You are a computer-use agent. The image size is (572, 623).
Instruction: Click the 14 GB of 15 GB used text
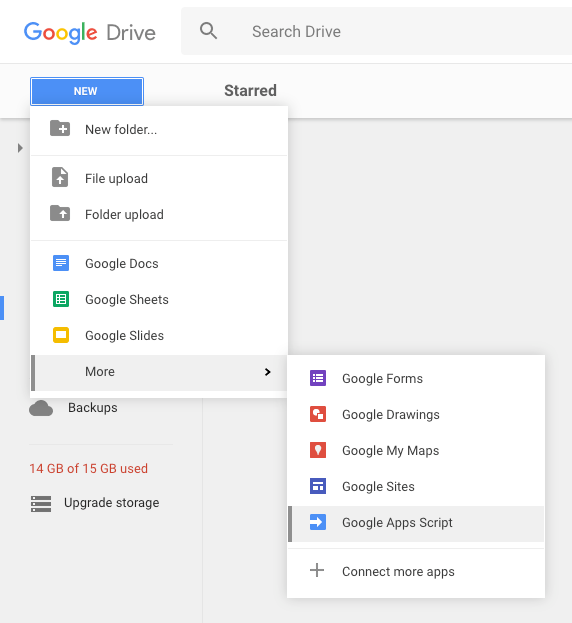point(89,468)
